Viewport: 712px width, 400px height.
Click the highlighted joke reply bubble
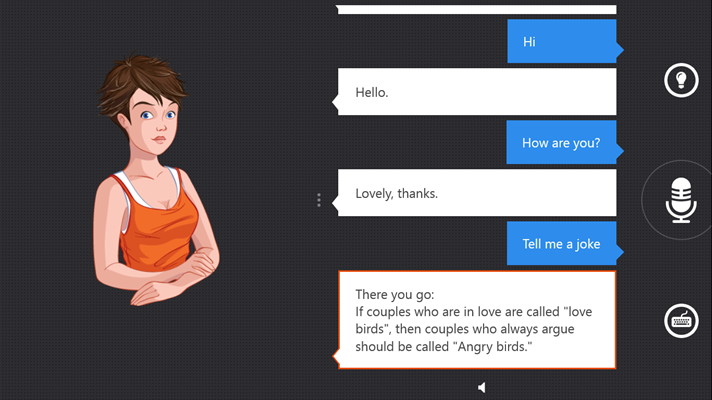(477, 320)
